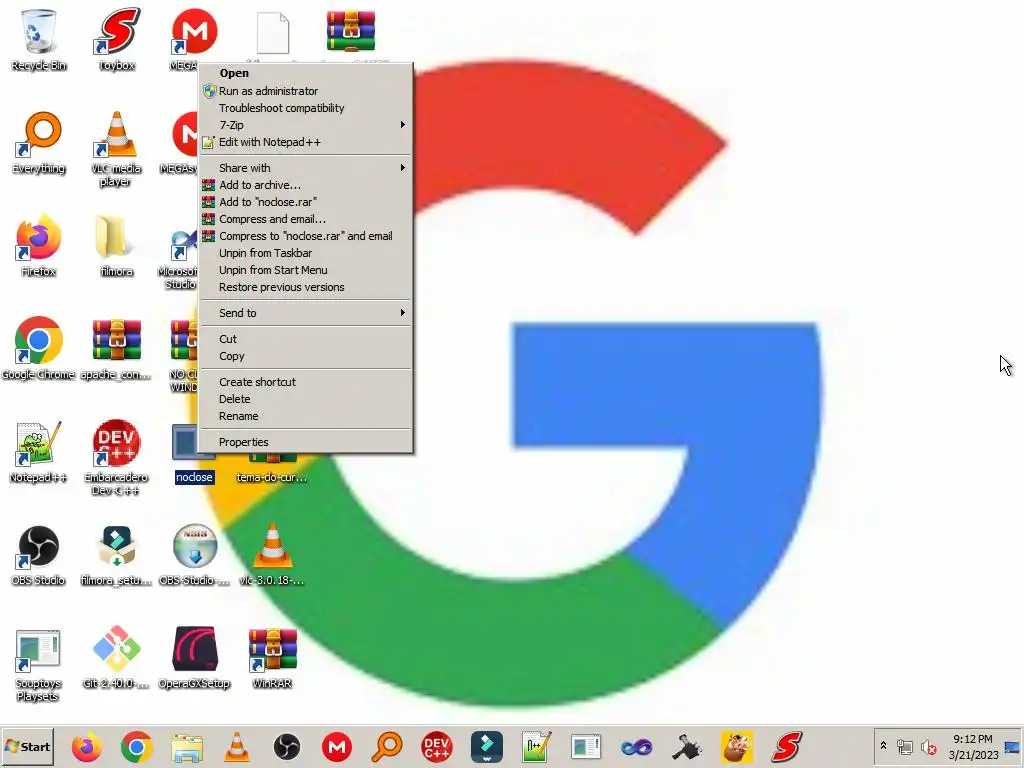Select the OBS-Studio-... NSIS installer icon
1024x768 pixels.
[194, 555]
